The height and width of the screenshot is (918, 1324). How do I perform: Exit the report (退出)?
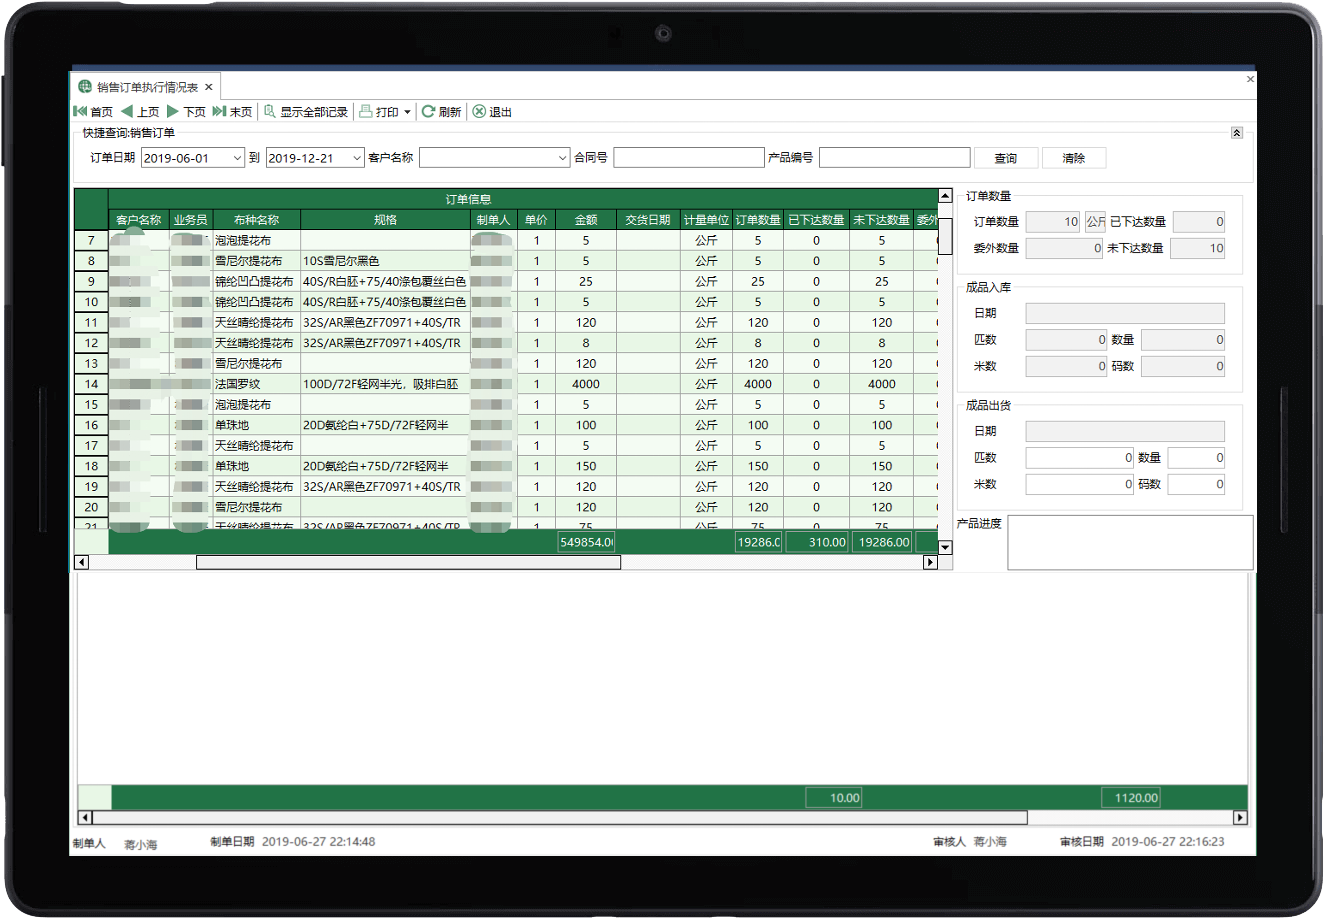pyautogui.click(x=492, y=111)
